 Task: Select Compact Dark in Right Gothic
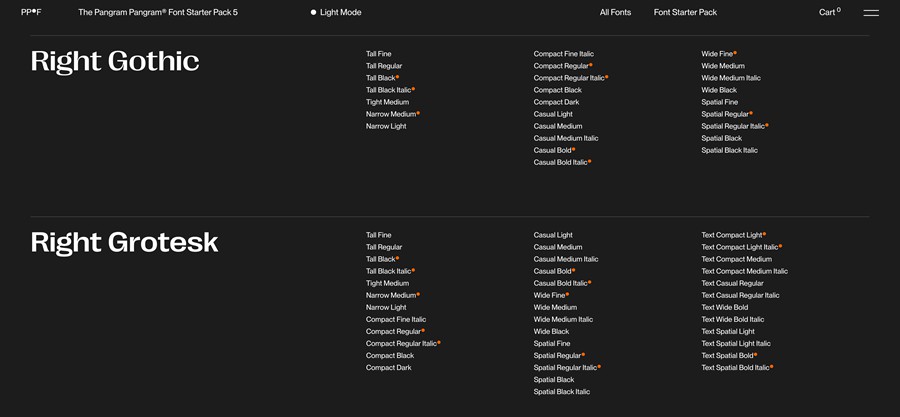click(556, 102)
